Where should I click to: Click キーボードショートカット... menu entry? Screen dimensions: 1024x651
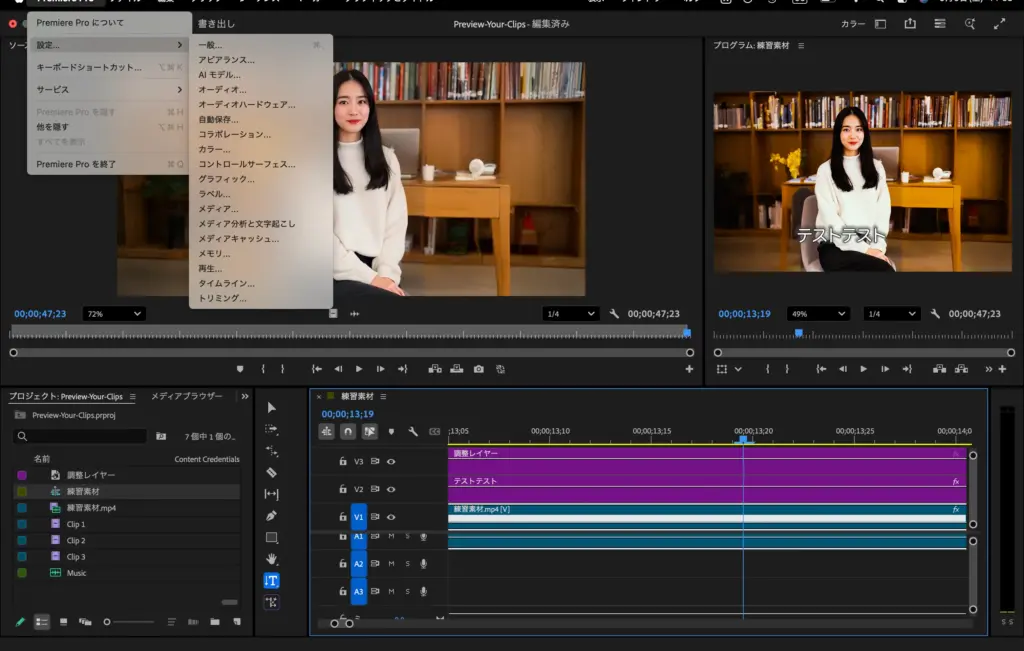tap(89, 67)
